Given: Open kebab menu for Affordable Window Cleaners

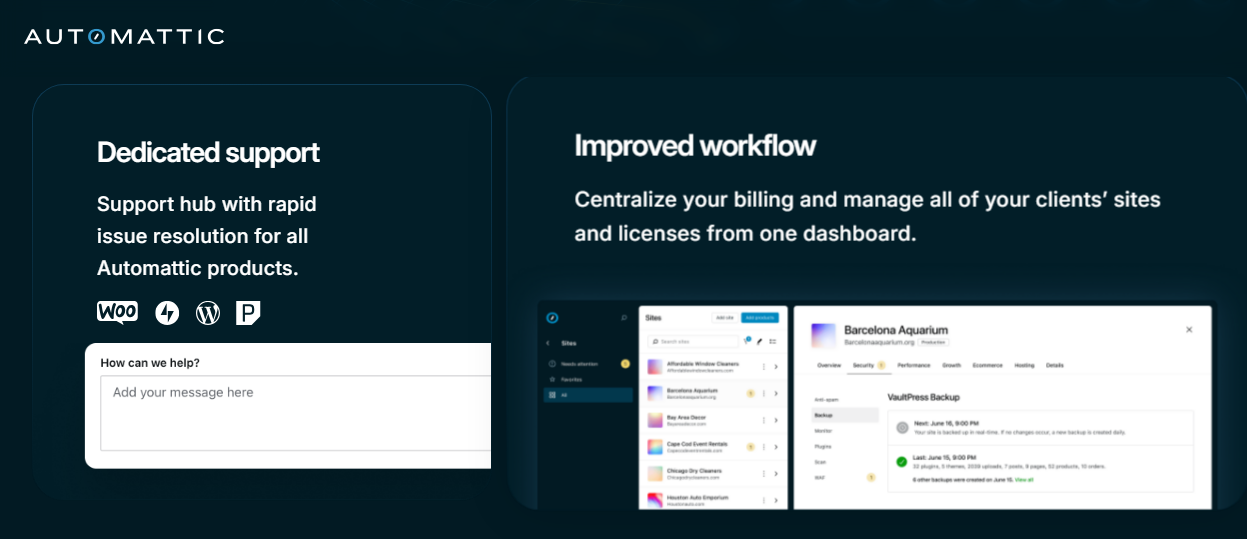Looking at the screenshot, I should click(763, 367).
